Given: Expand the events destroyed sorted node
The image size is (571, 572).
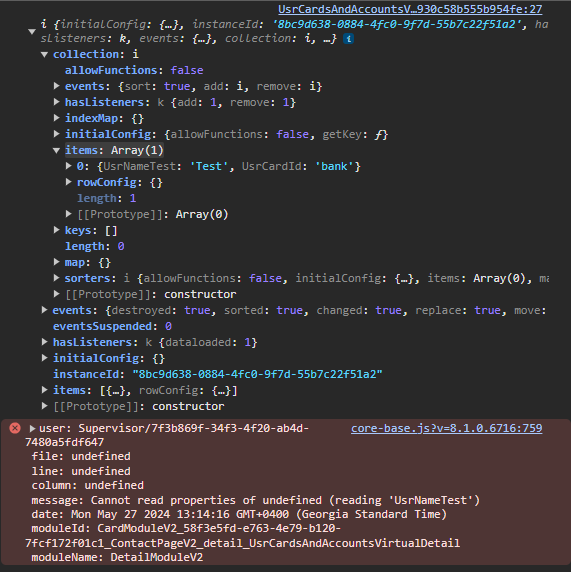Looking at the screenshot, I should click(45, 310).
